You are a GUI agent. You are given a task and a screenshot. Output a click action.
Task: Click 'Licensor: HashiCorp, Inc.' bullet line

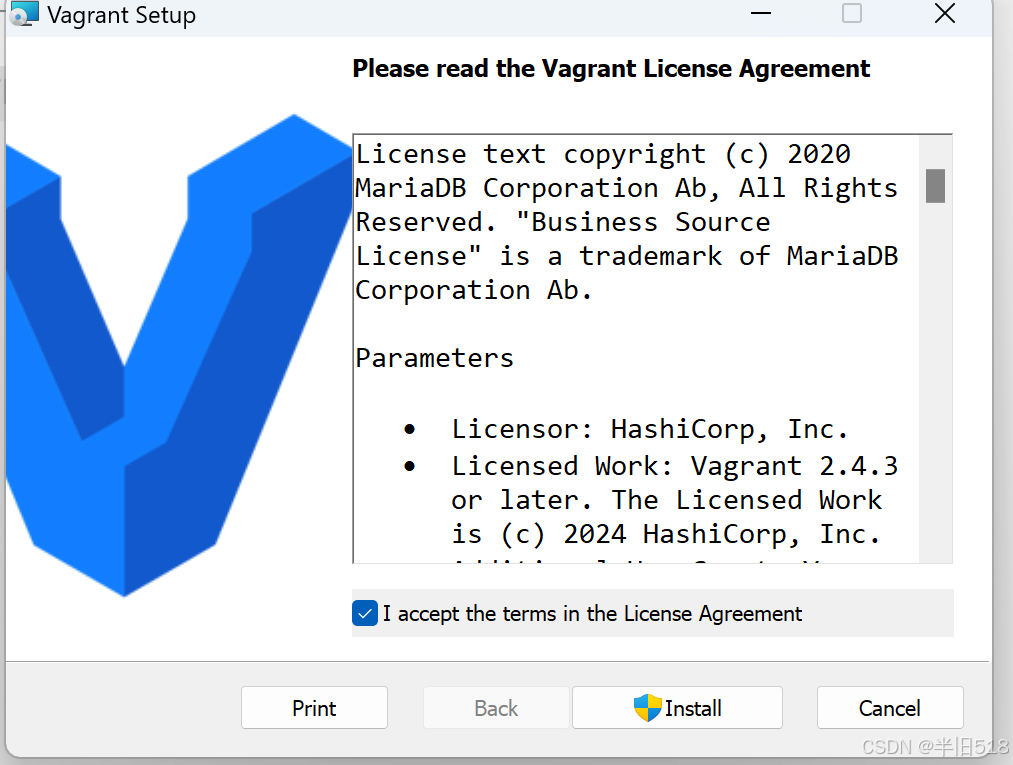649,429
